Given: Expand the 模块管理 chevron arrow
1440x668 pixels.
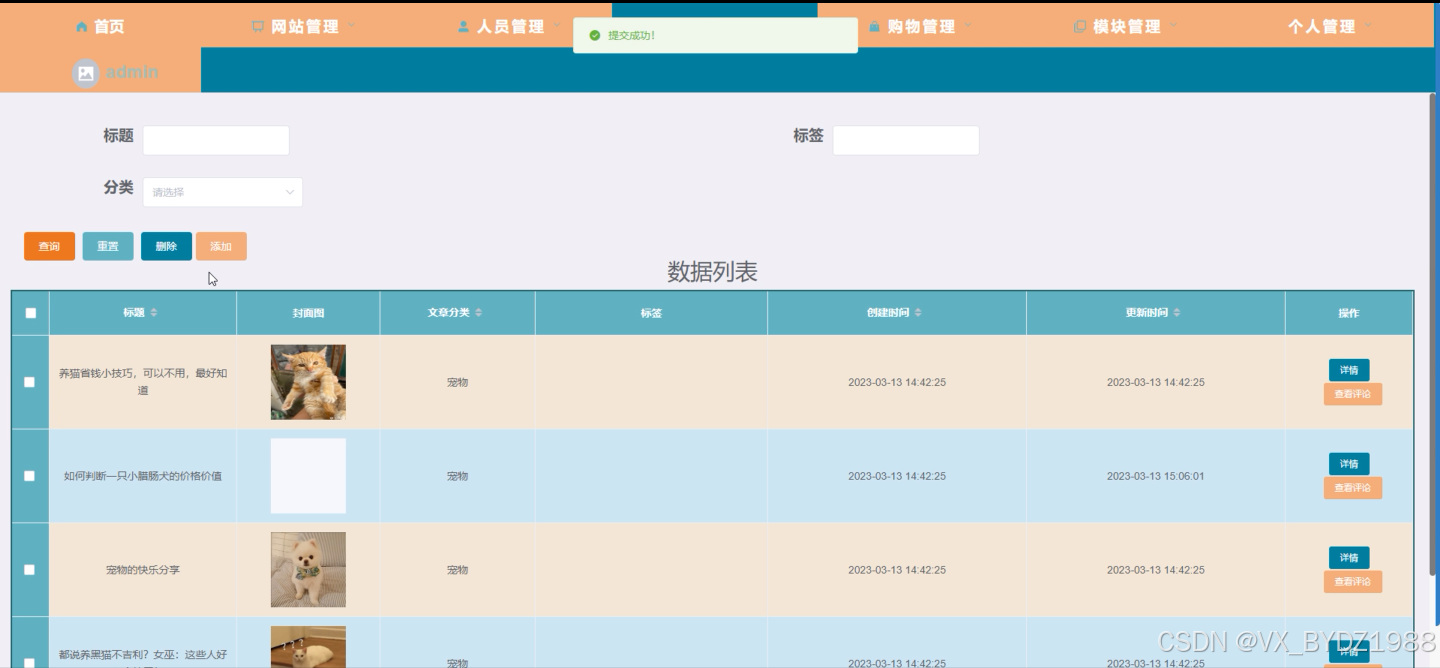Looking at the screenshot, I should 1174,27.
